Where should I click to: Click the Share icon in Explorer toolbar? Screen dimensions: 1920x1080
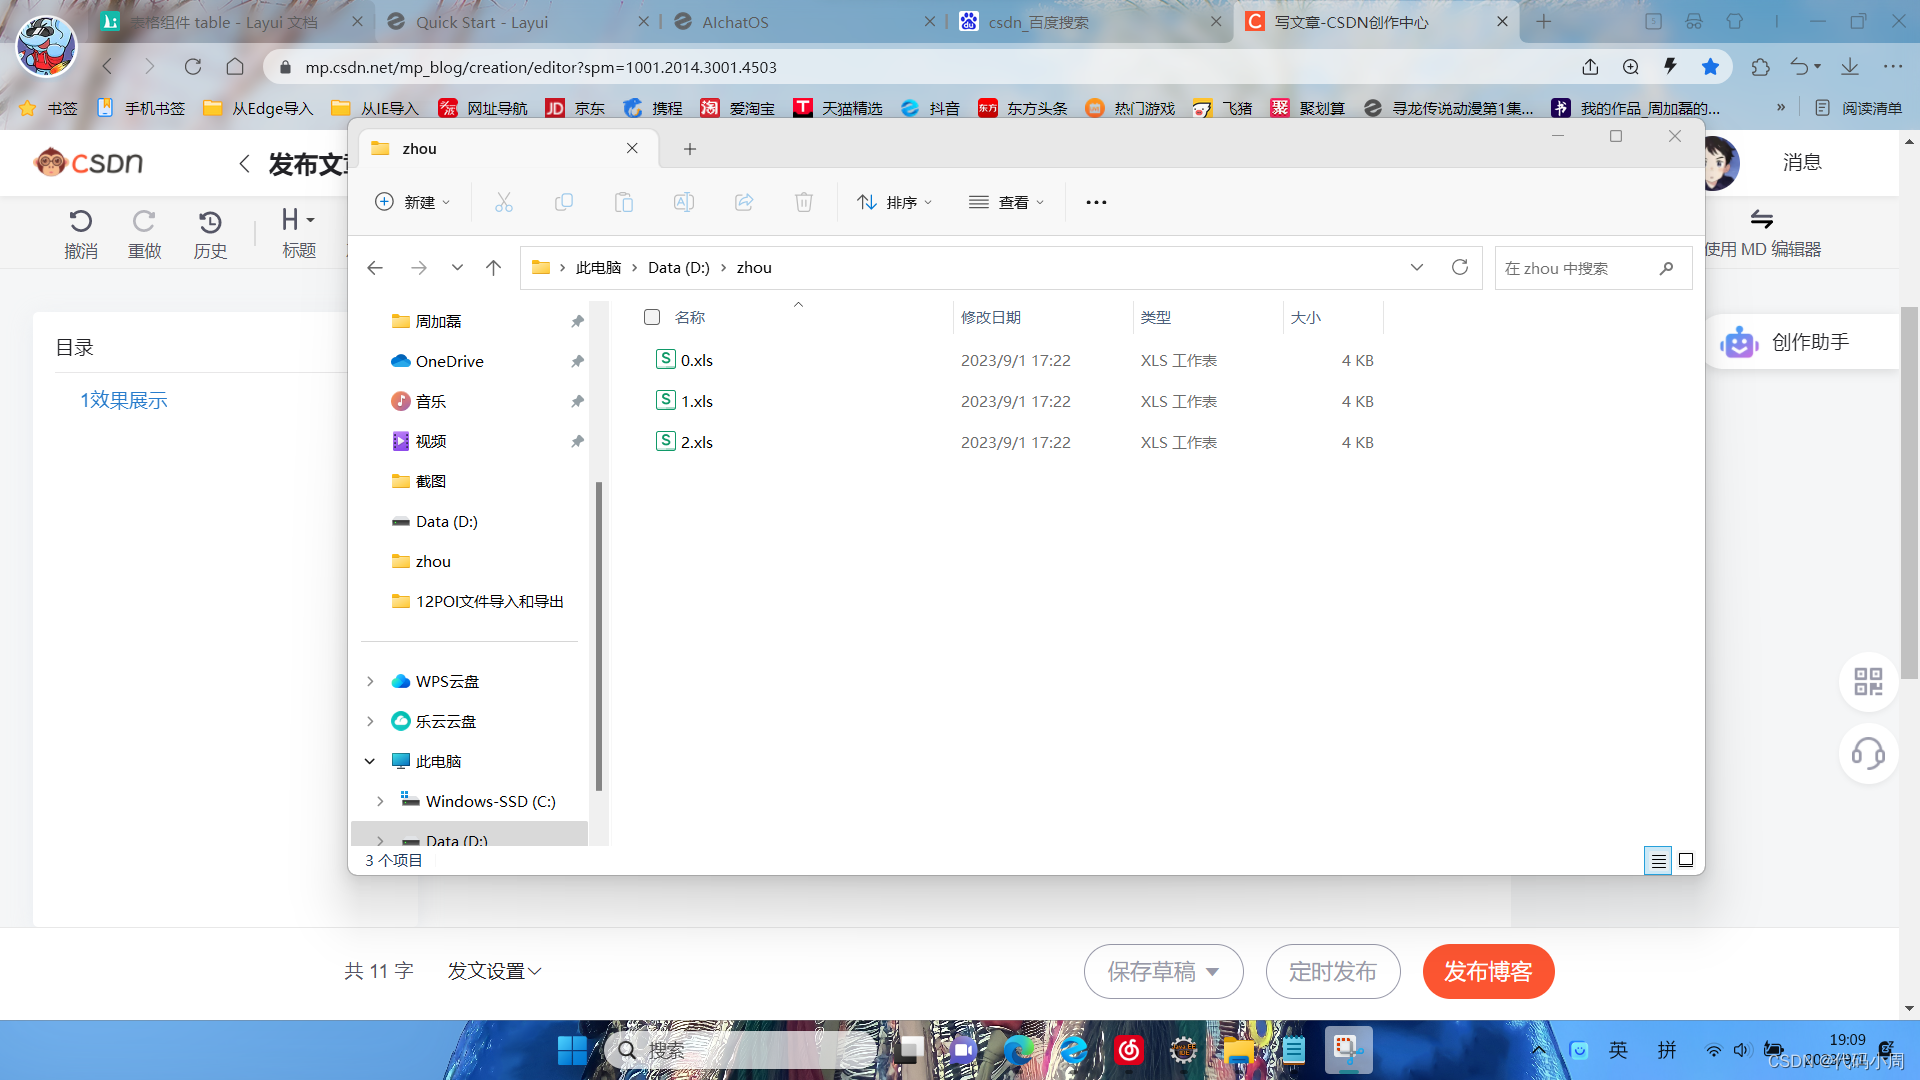pos(743,202)
